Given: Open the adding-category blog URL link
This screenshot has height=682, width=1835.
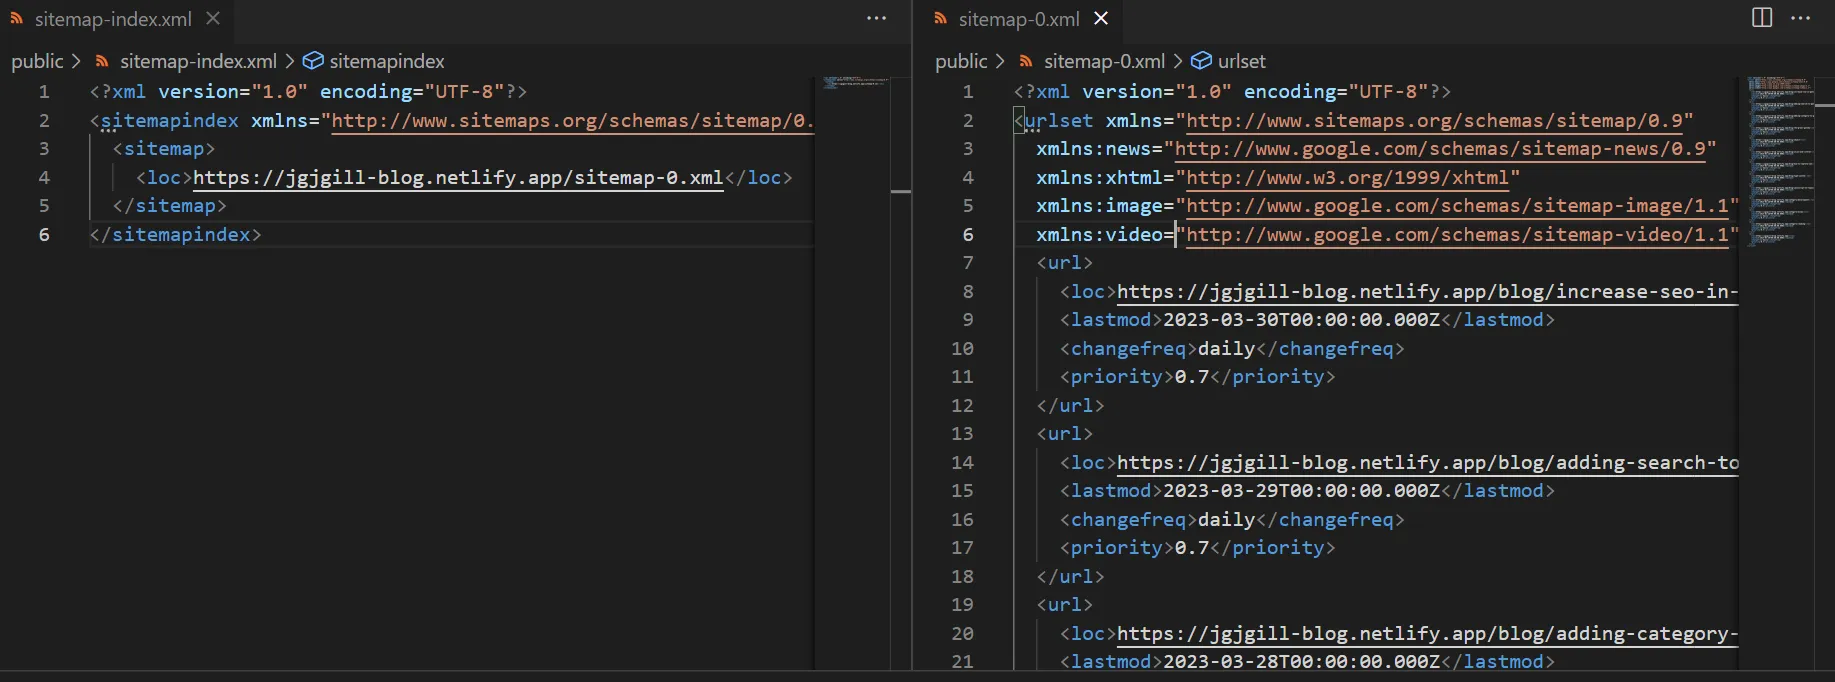Looking at the screenshot, I should [1427, 633].
